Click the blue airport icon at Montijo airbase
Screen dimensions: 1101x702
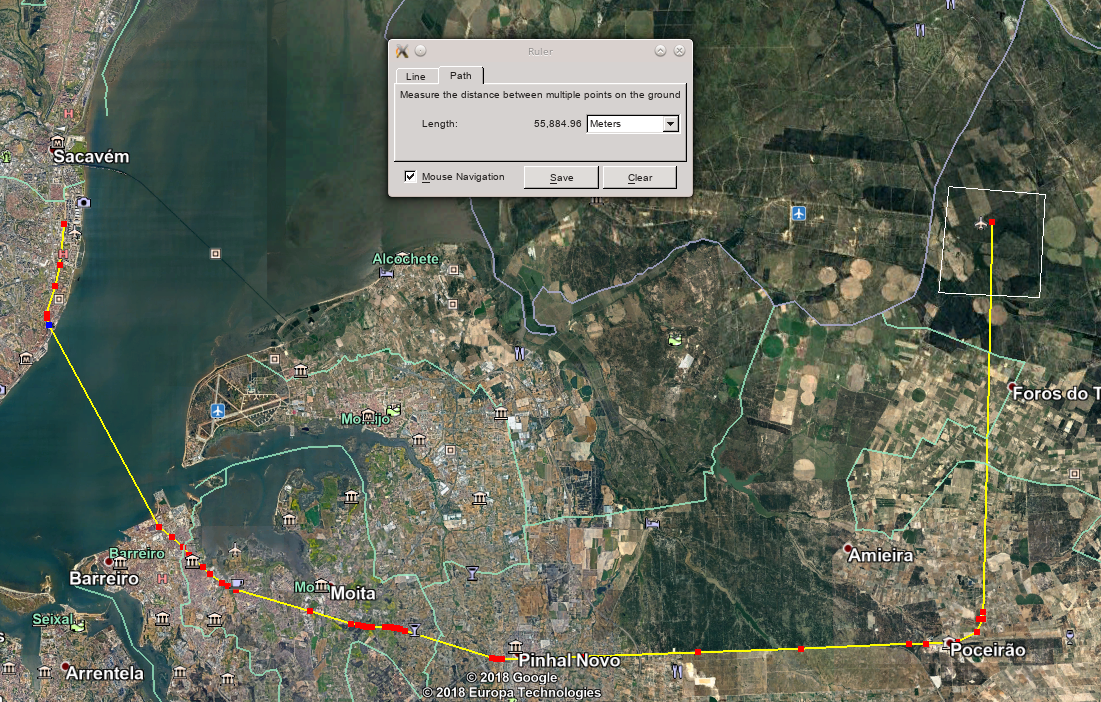218,411
